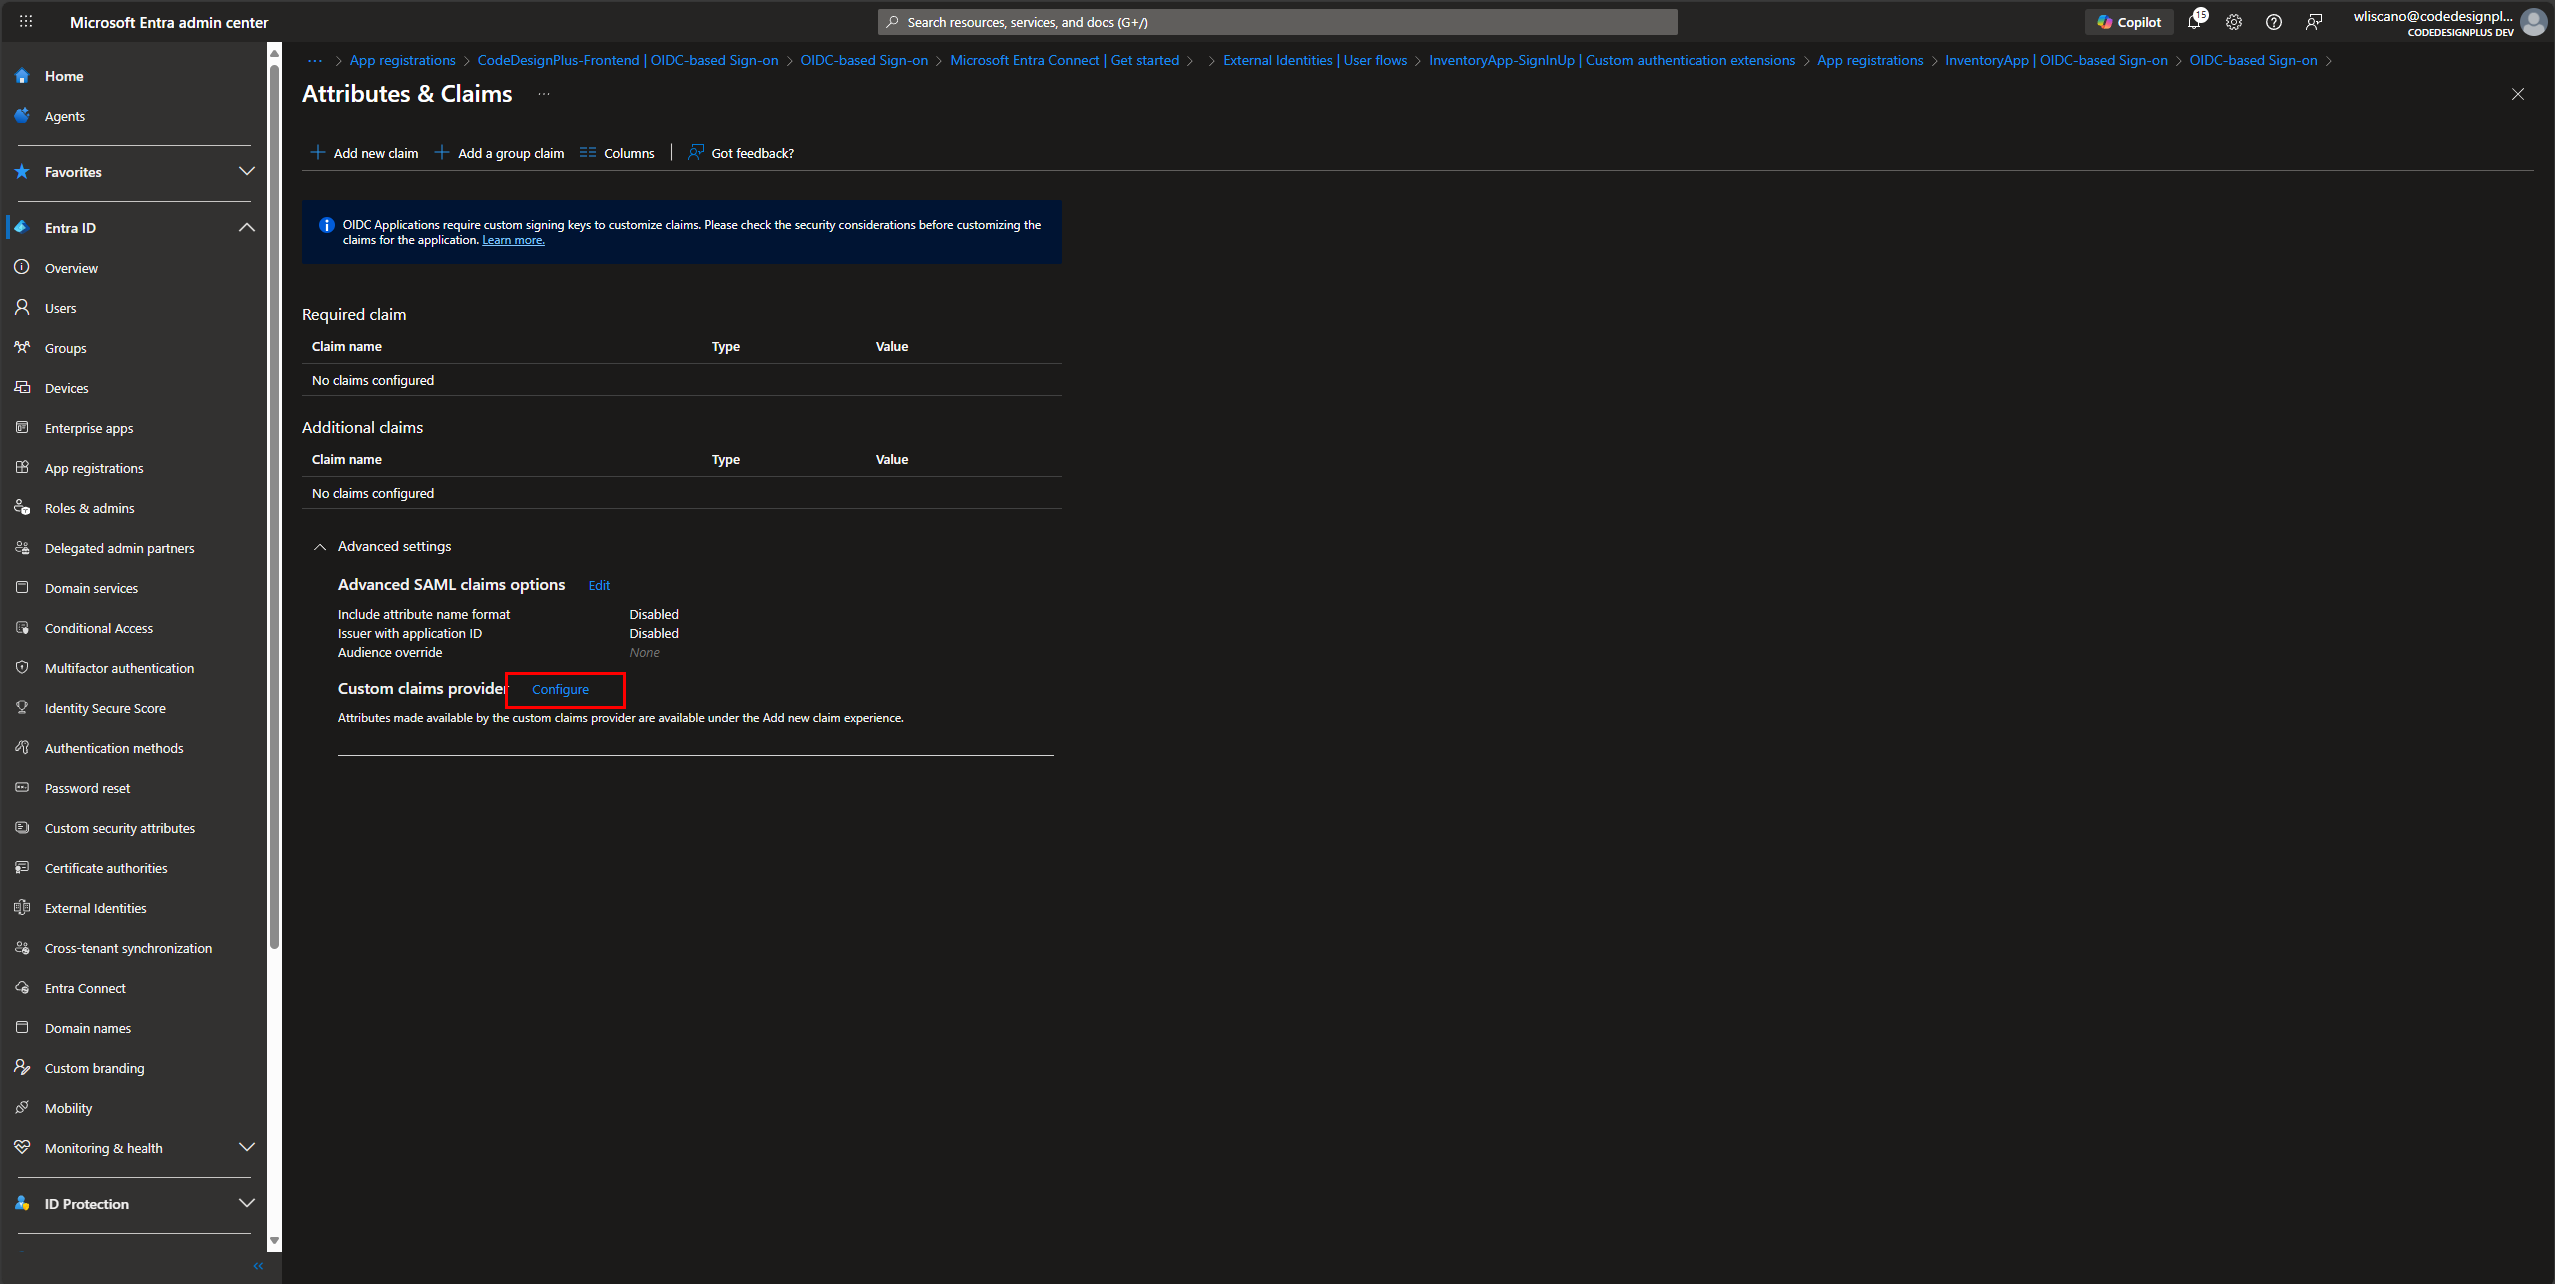Click the Agents icon in sidebar
This screenshot has height=1284, width=2555.
pos(22,115)
